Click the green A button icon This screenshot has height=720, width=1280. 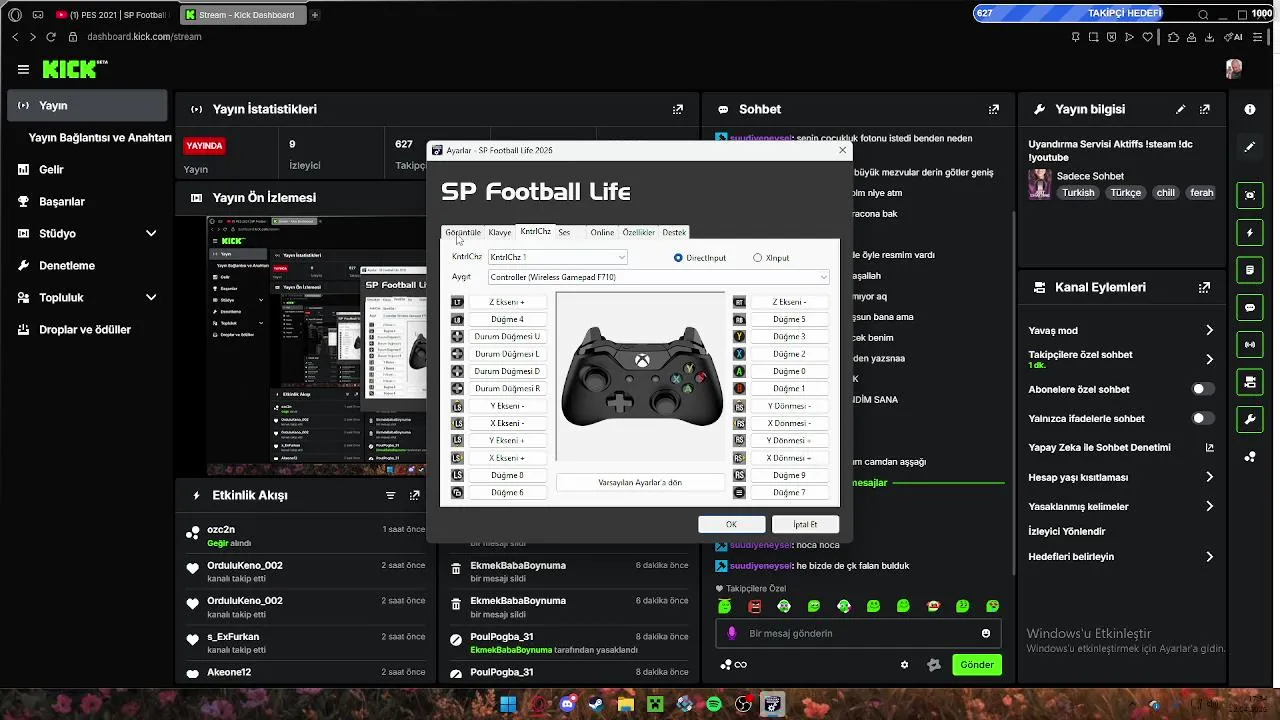pos(740,371)
